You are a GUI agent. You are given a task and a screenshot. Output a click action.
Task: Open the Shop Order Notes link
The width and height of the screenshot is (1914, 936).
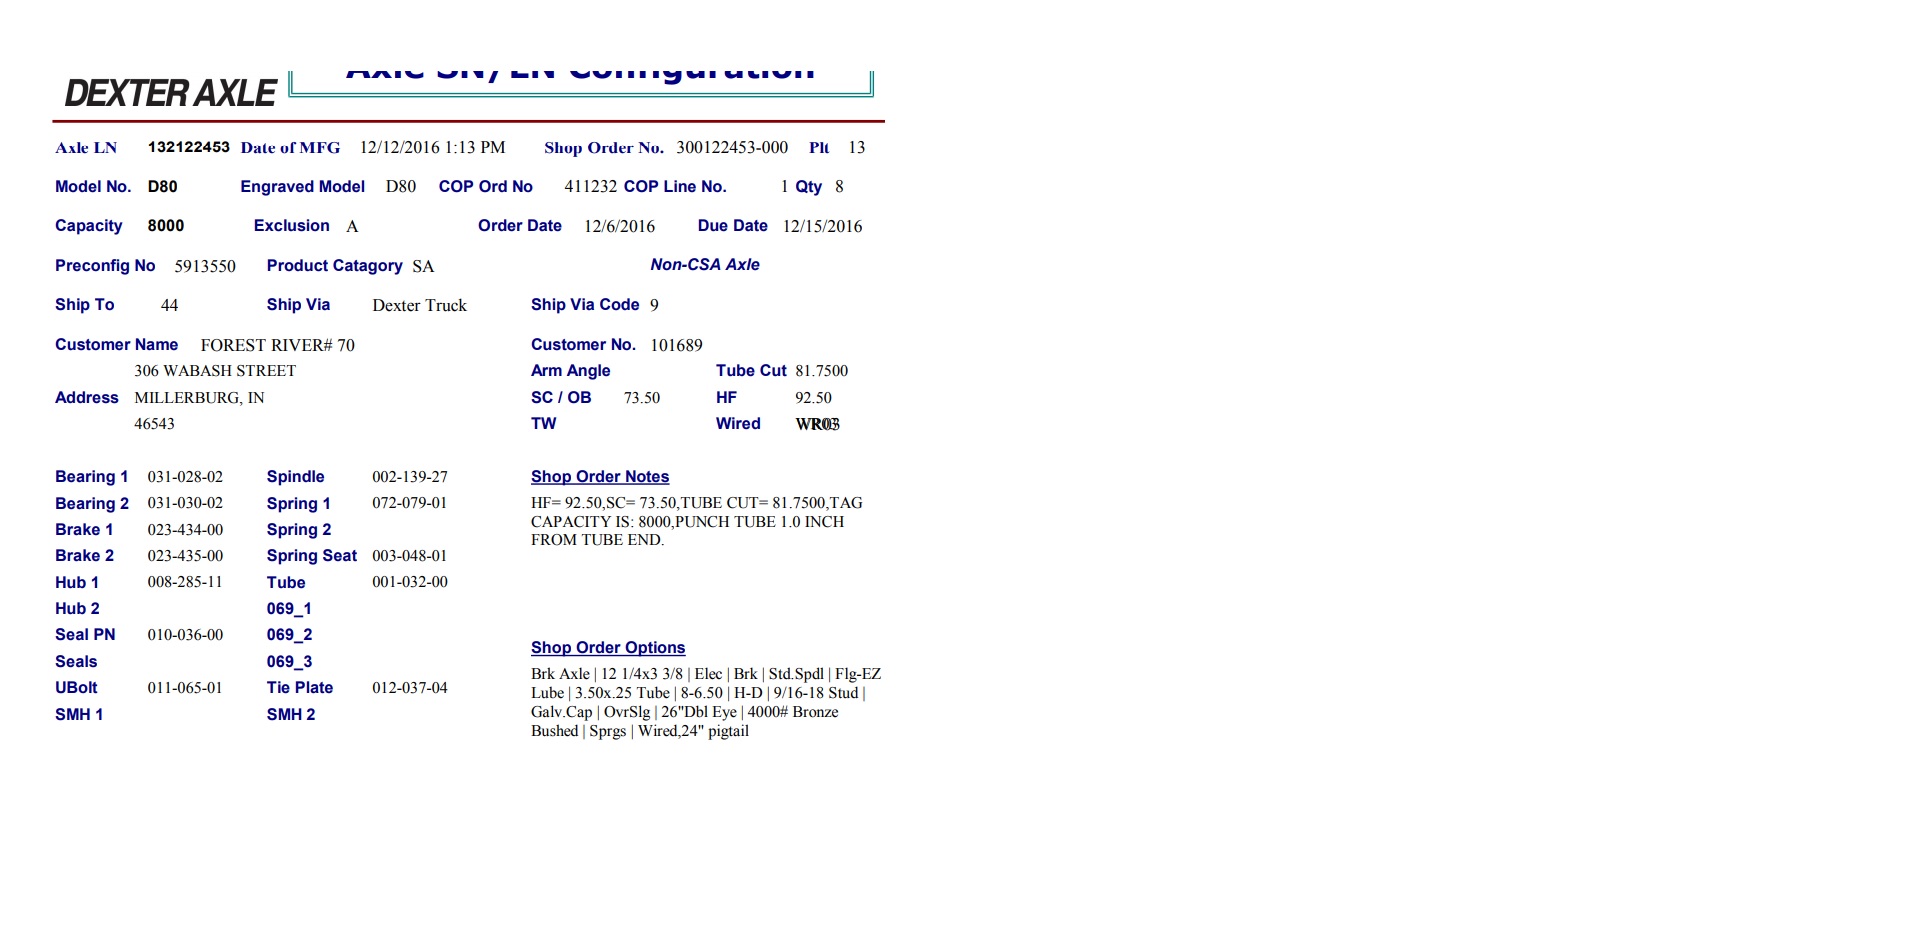(x=599, y=477)
